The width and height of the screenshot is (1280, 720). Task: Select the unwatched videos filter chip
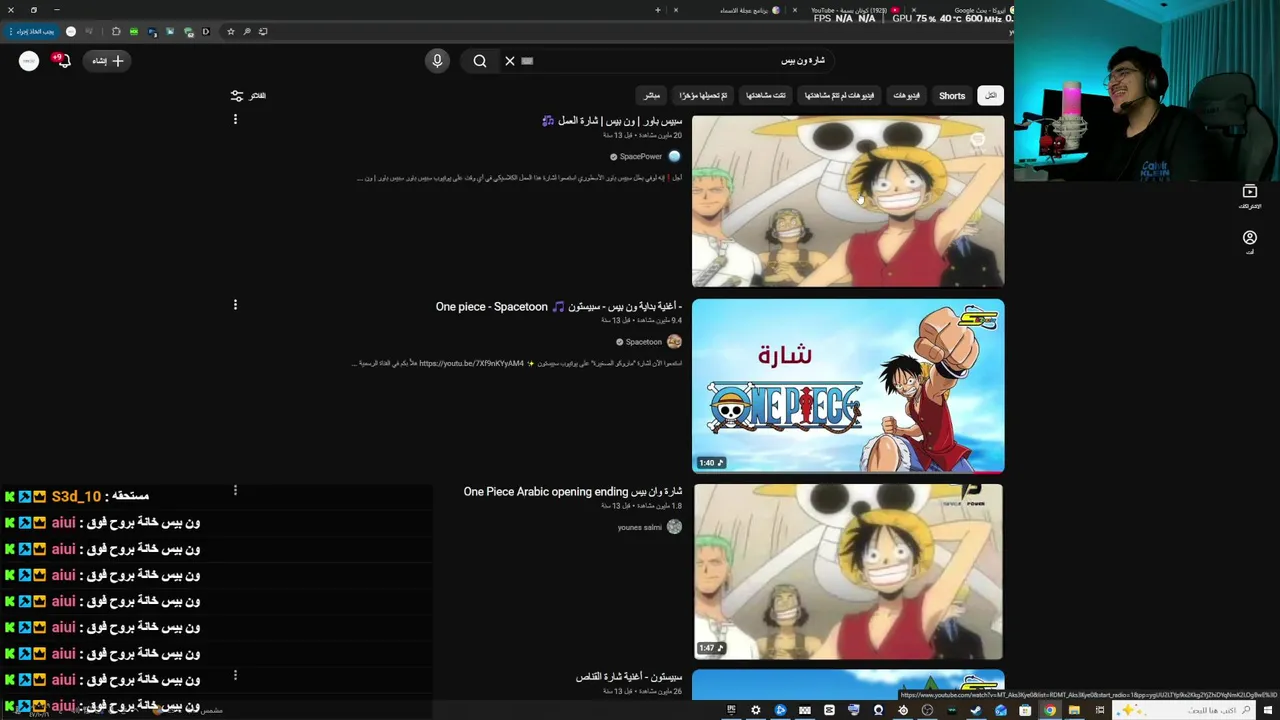click(839, 95)
